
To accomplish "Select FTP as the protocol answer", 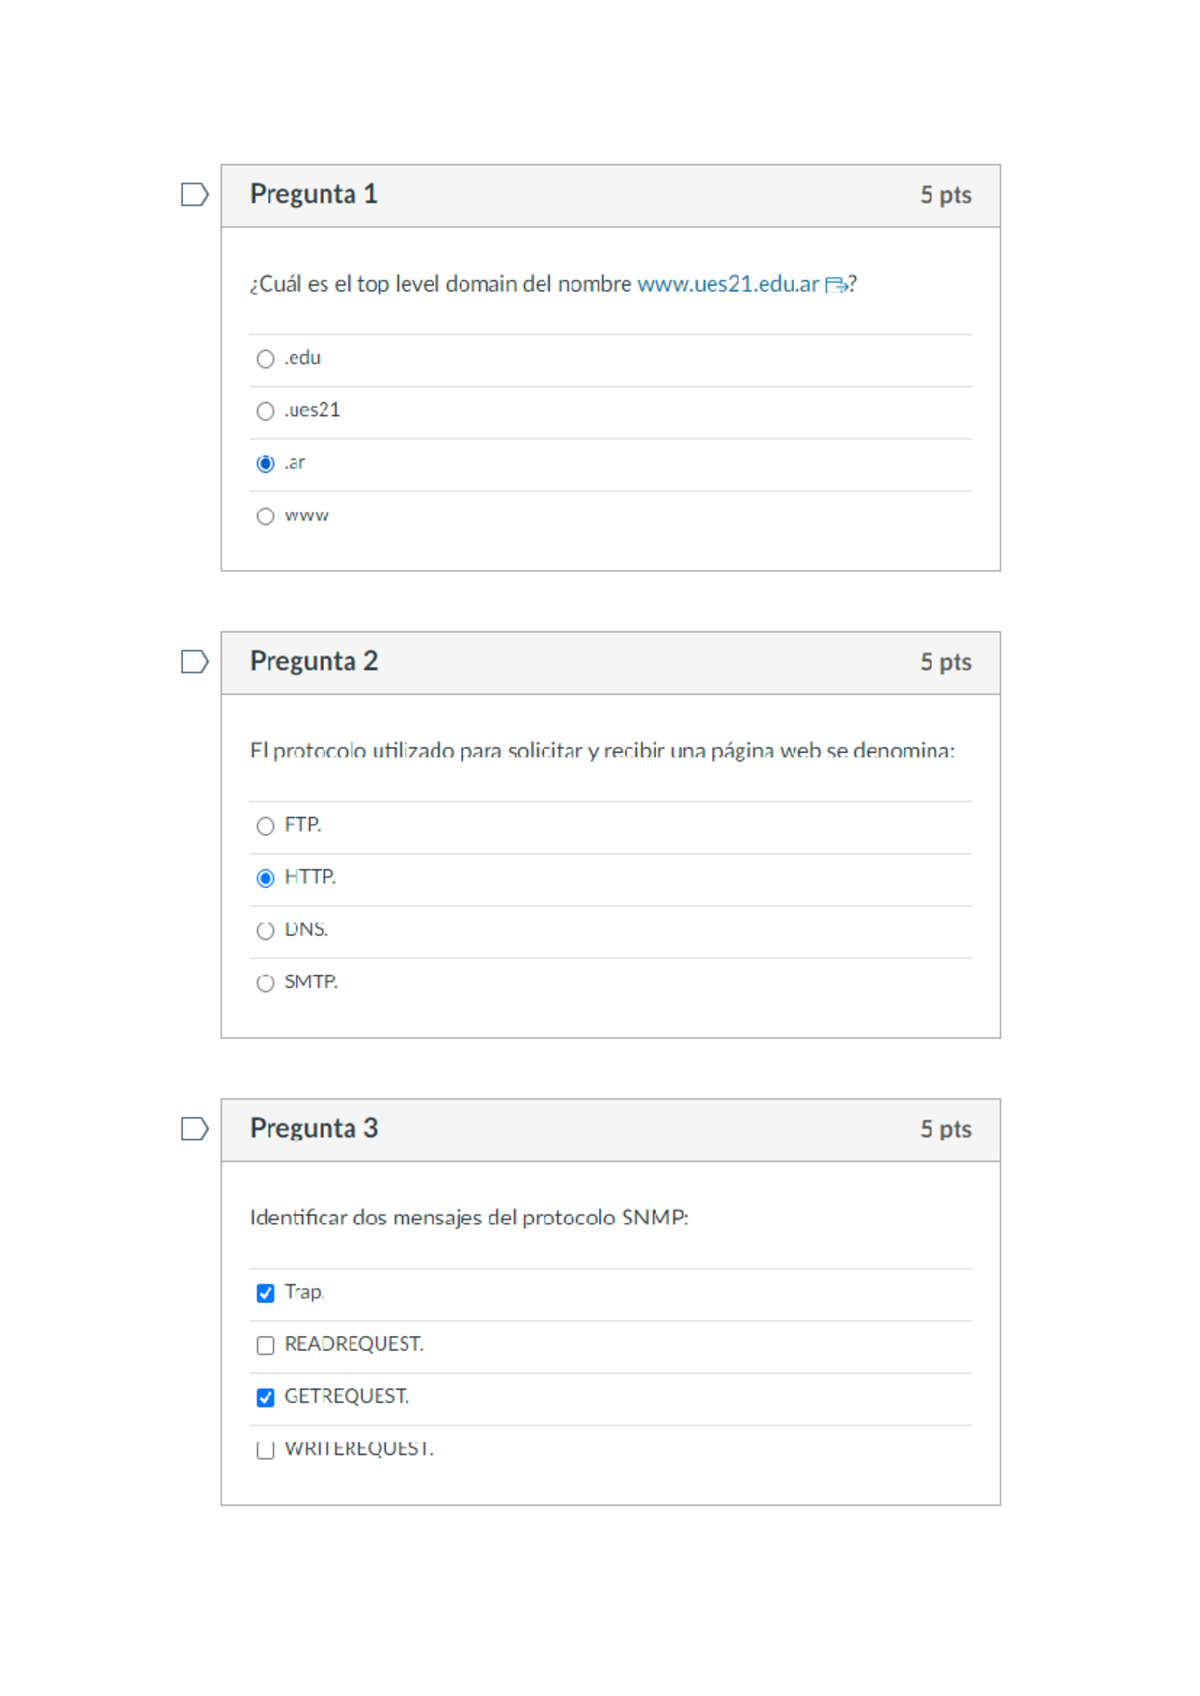I will click(x=265, y=826).
